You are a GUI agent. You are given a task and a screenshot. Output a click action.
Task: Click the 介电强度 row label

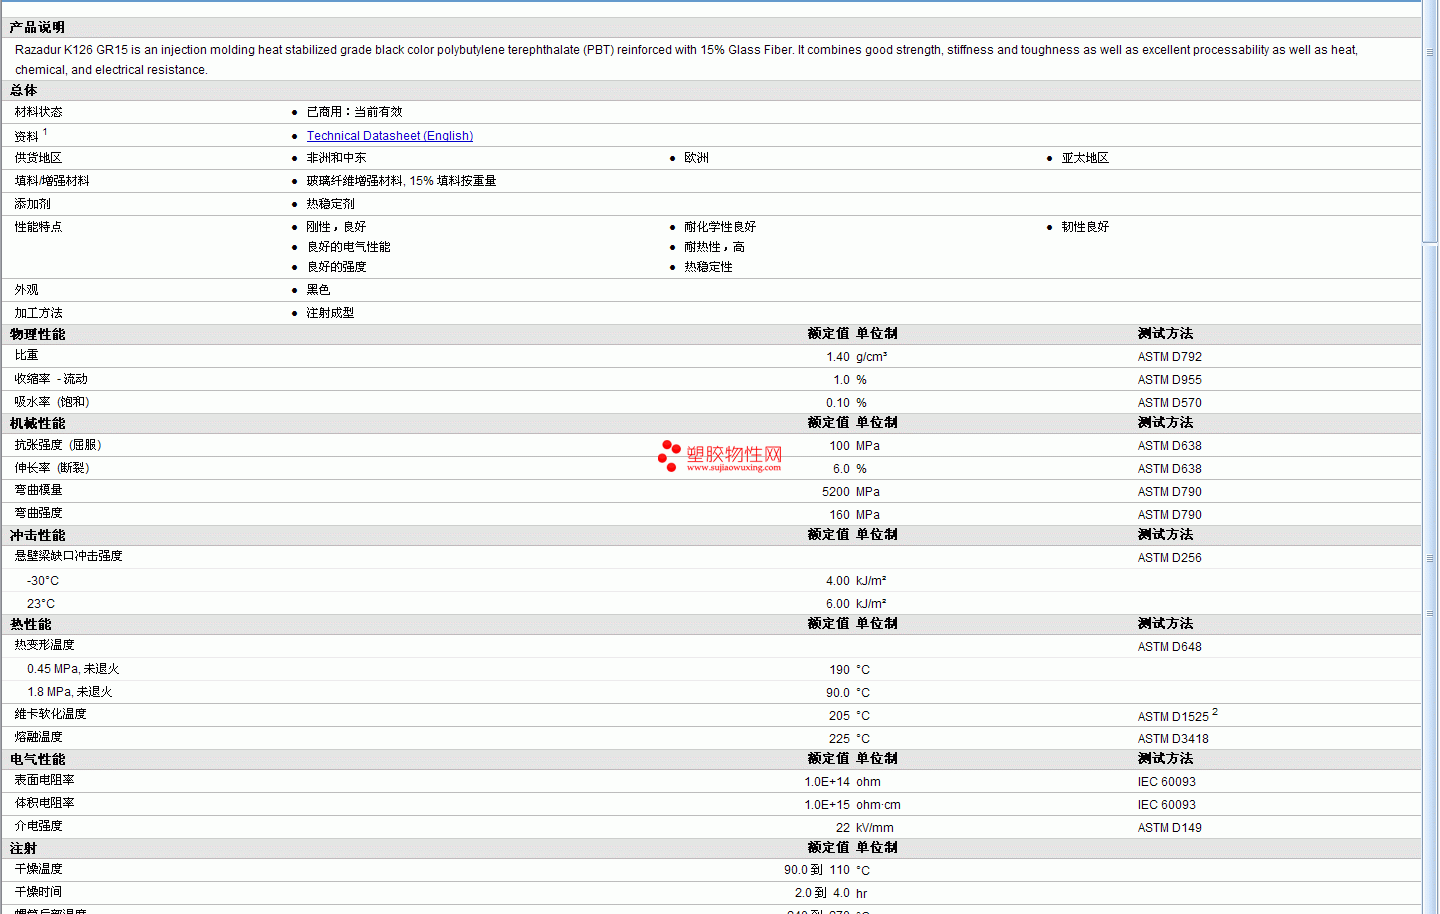coord(38,826)
